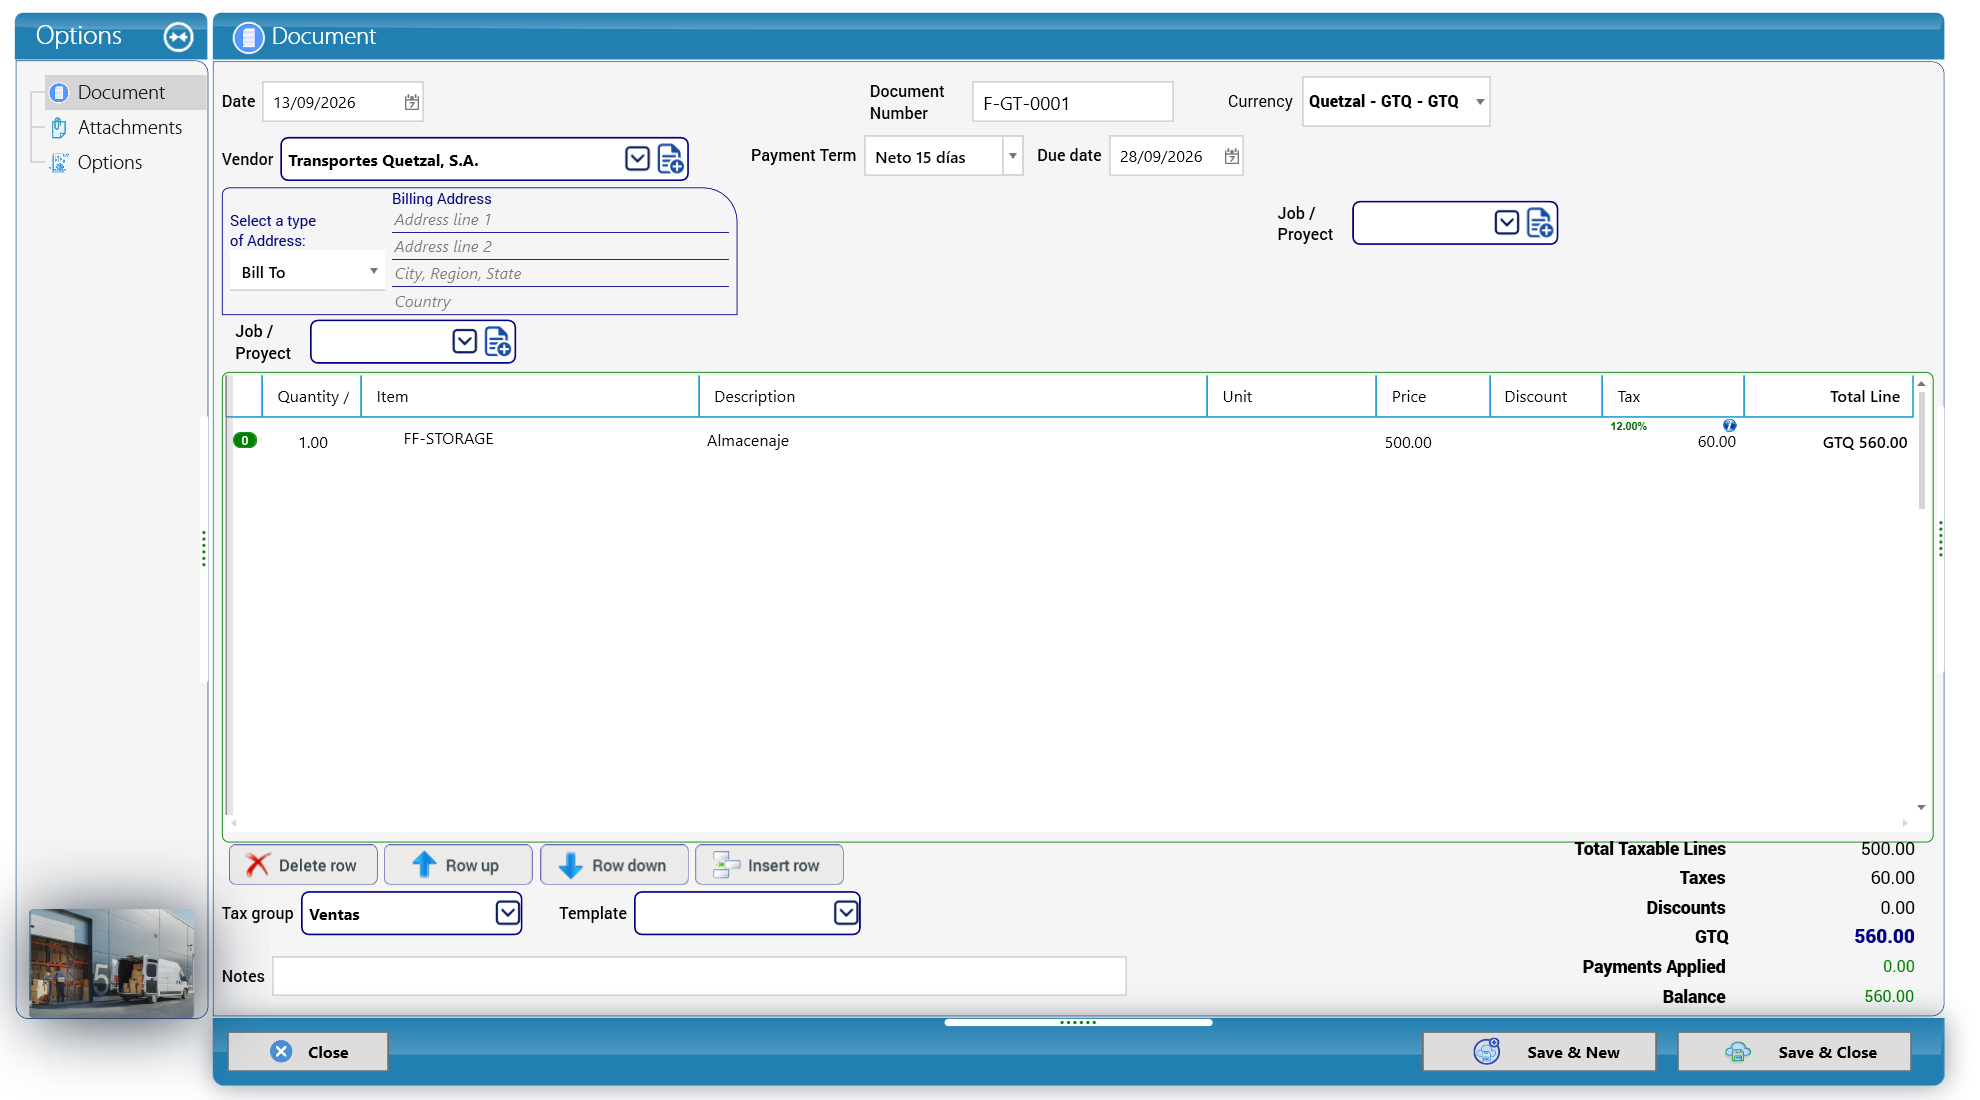The width and height of the screenshot is (1980, 1100).
Task: Open the Due date calendar icon
Action: click(1231, 157)
